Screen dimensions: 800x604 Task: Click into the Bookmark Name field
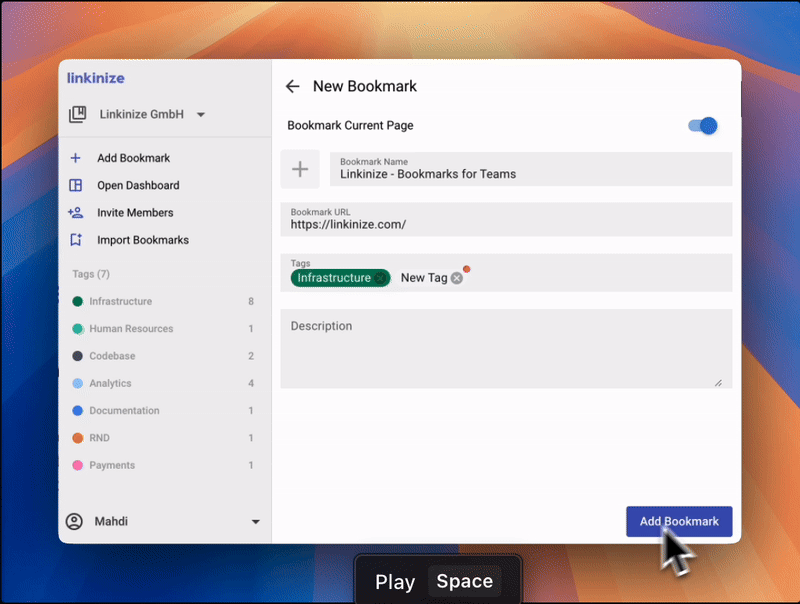(x=531, y=169)
